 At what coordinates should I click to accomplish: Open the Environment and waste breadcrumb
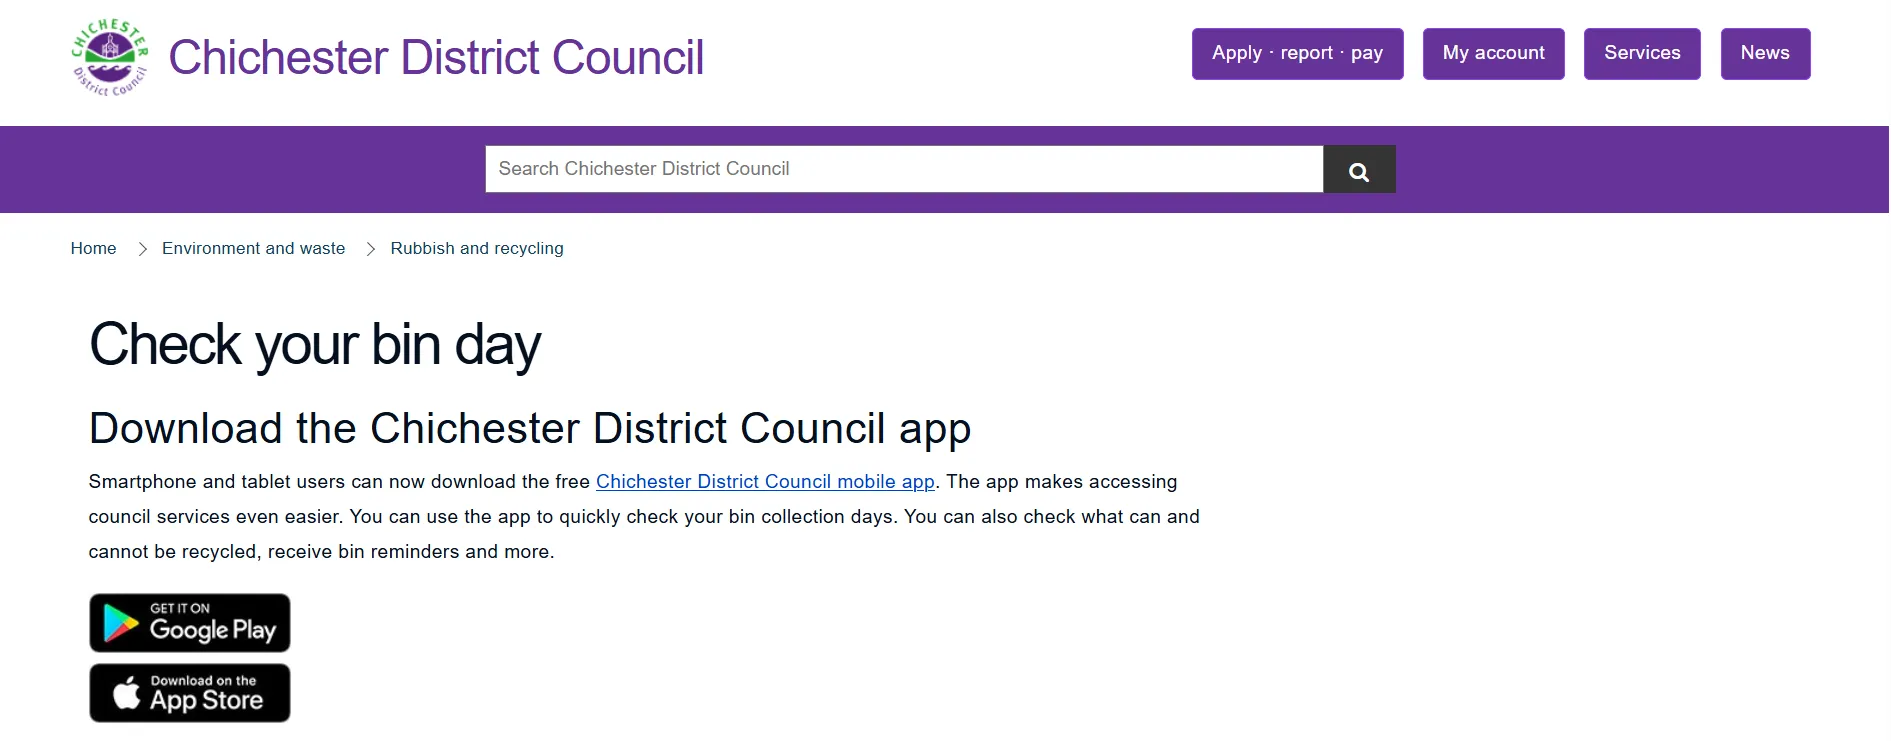[253, 248]
